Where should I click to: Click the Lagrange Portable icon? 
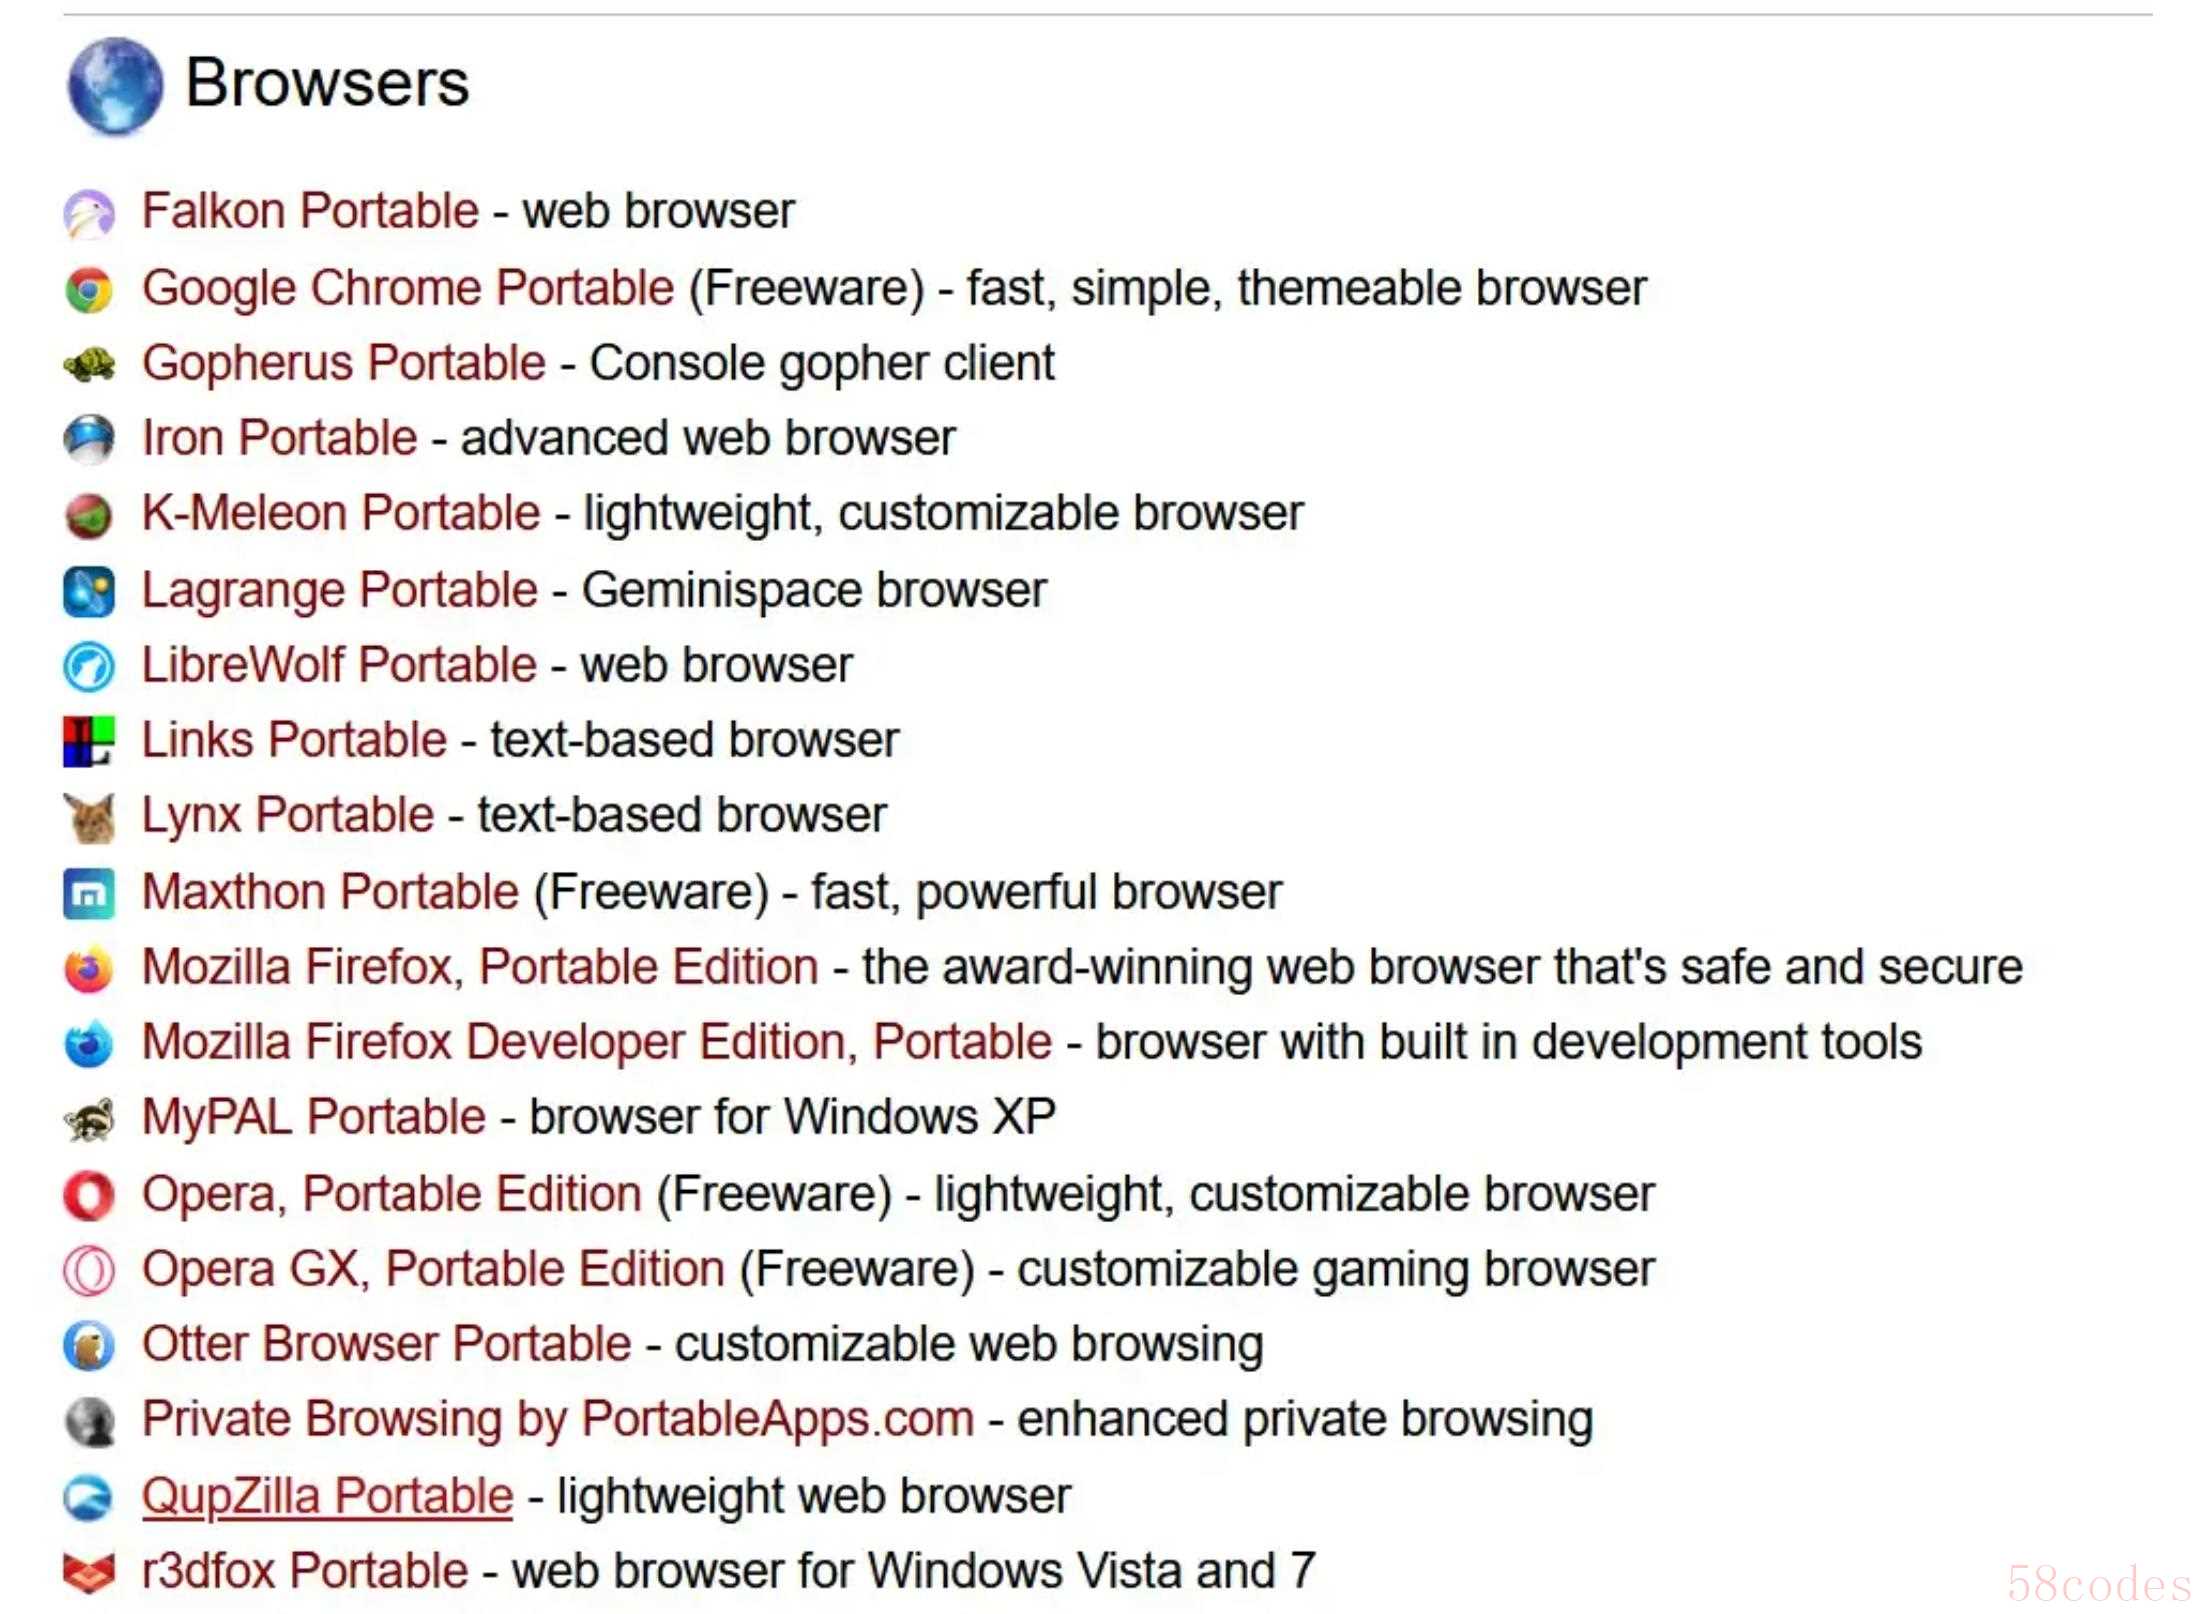click(89, 591)
